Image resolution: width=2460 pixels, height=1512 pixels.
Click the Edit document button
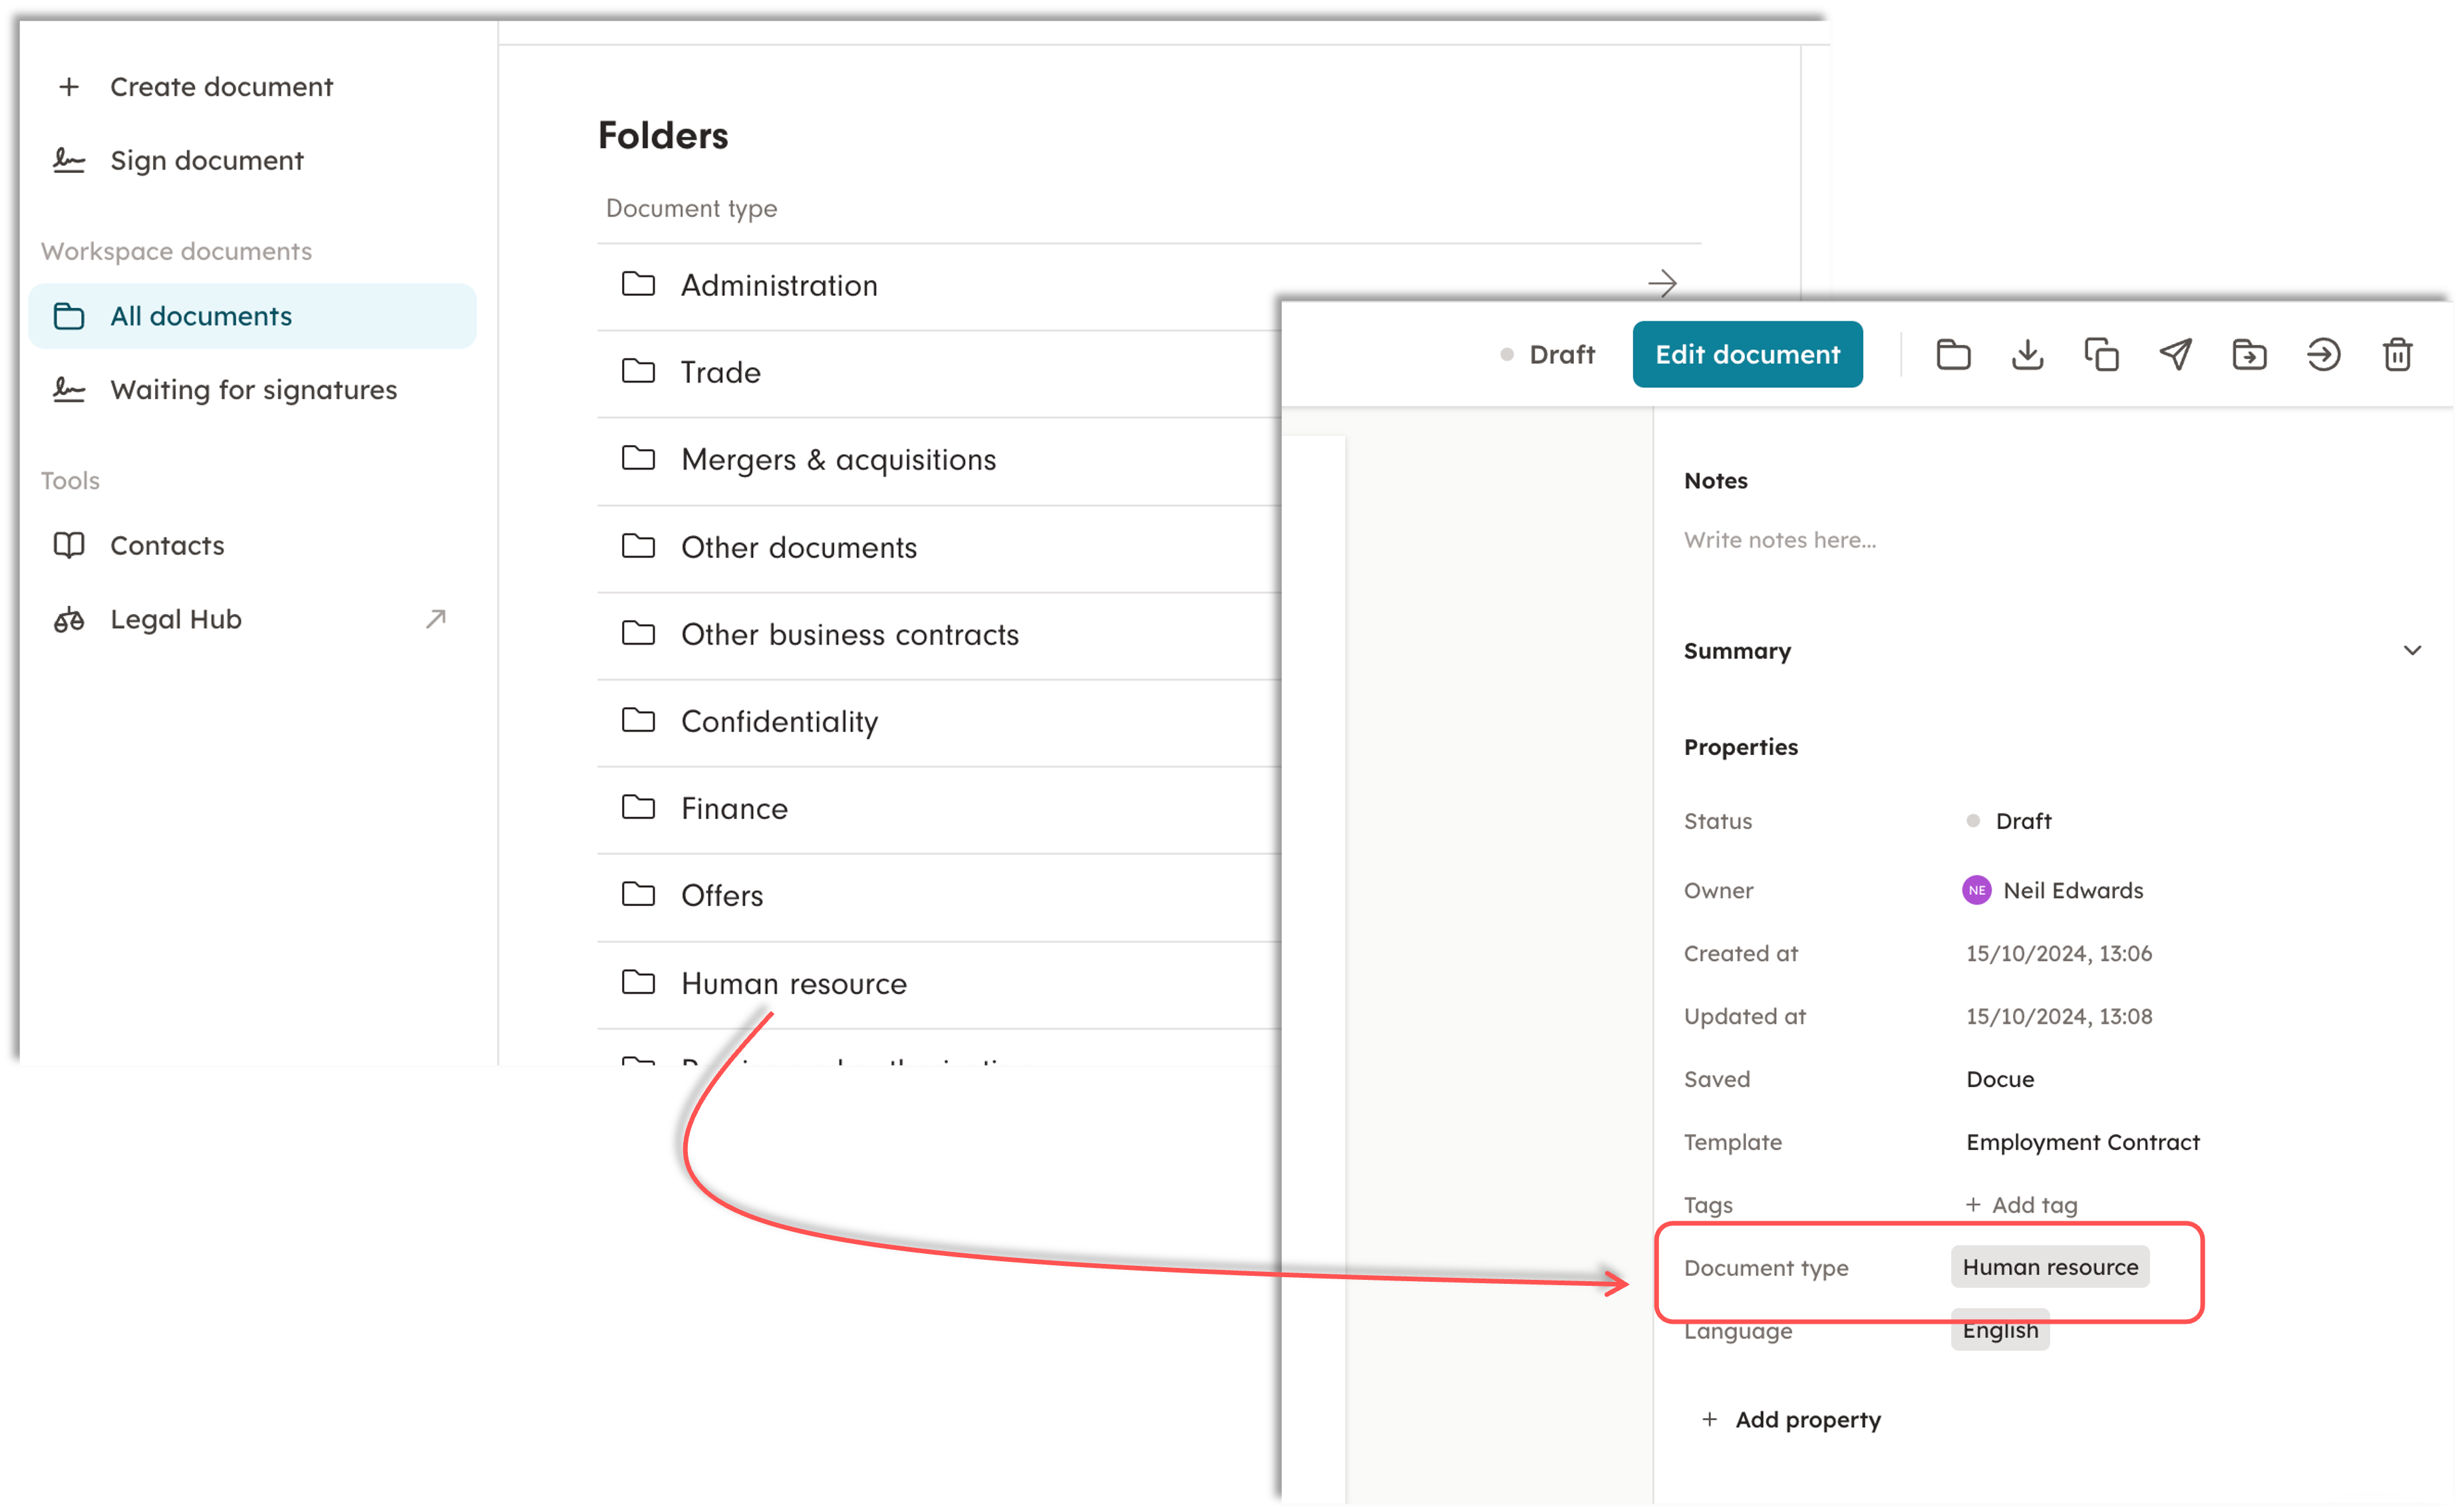tap(1747, 355)
